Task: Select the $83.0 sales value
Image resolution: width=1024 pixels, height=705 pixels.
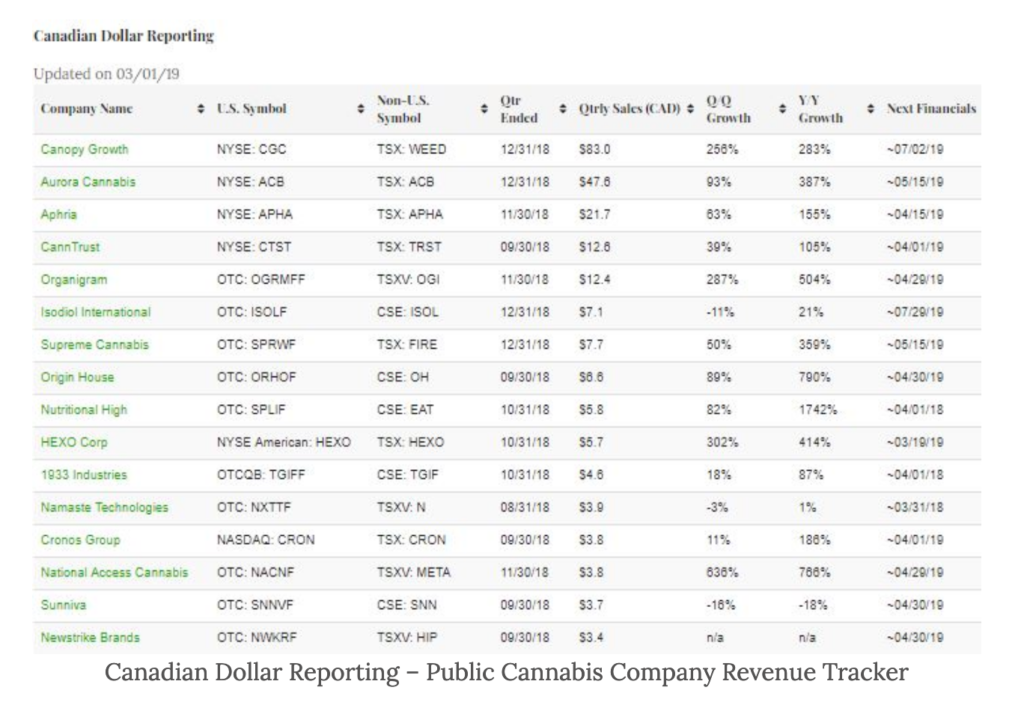Action: click(594, 149)
